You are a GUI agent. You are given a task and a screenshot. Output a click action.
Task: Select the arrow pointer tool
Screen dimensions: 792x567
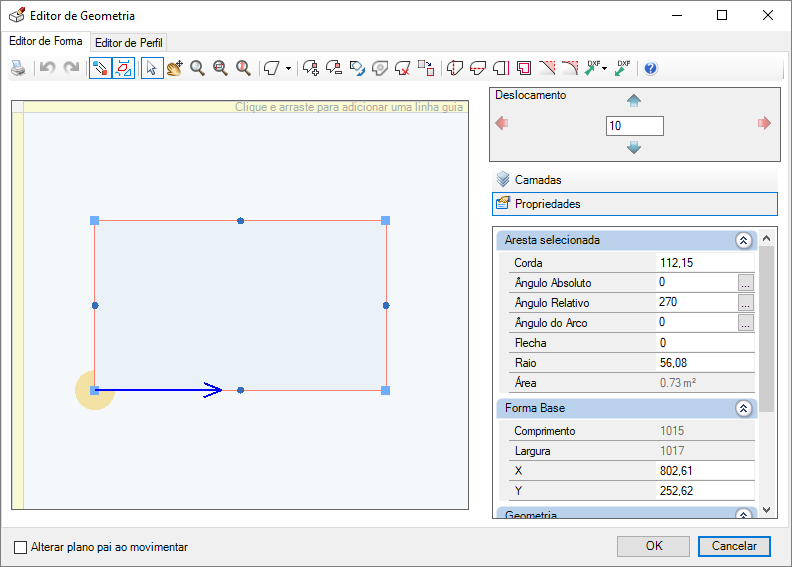(x=152, y=68)
